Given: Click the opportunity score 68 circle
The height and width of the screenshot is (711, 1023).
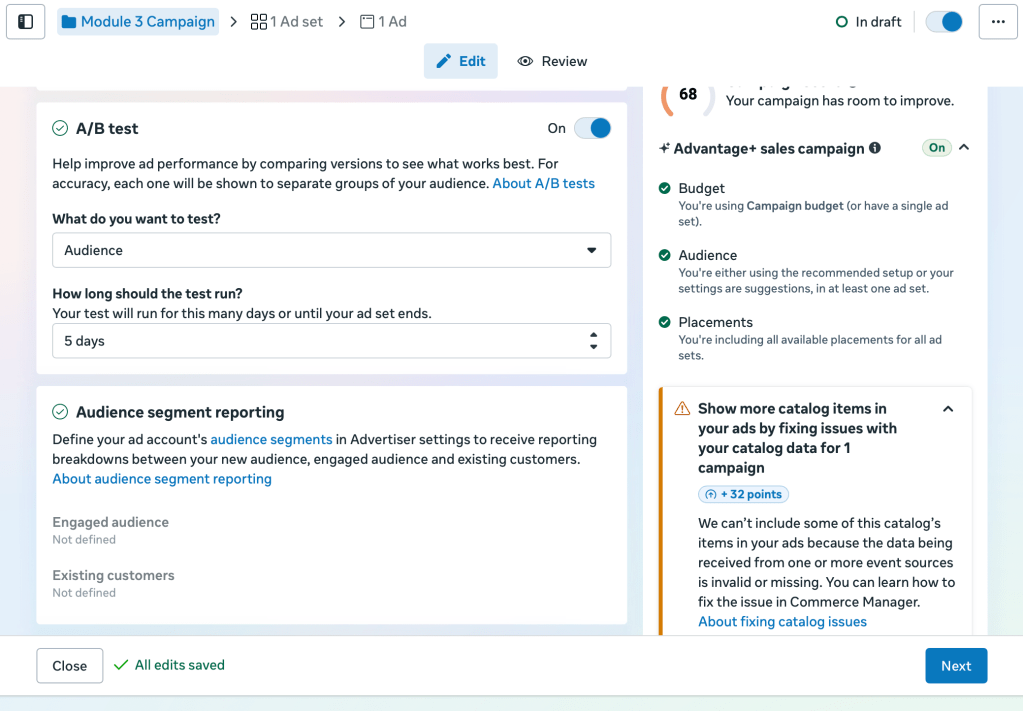Looking at the screenshot, I should point(688,95).
